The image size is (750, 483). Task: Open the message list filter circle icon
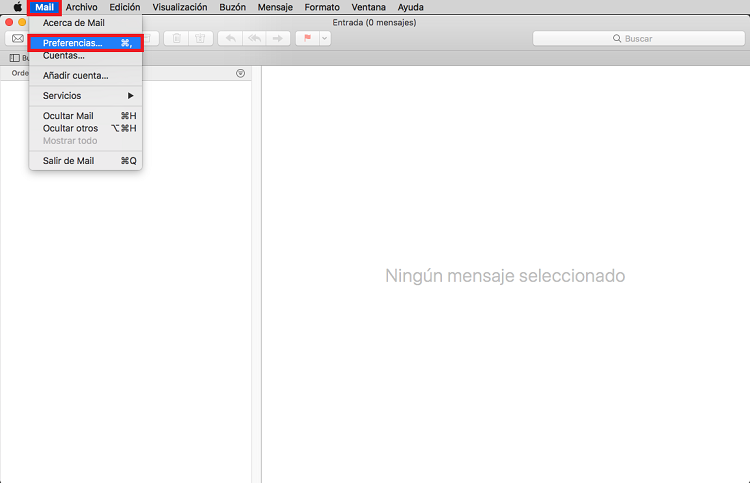pos(241,73)
